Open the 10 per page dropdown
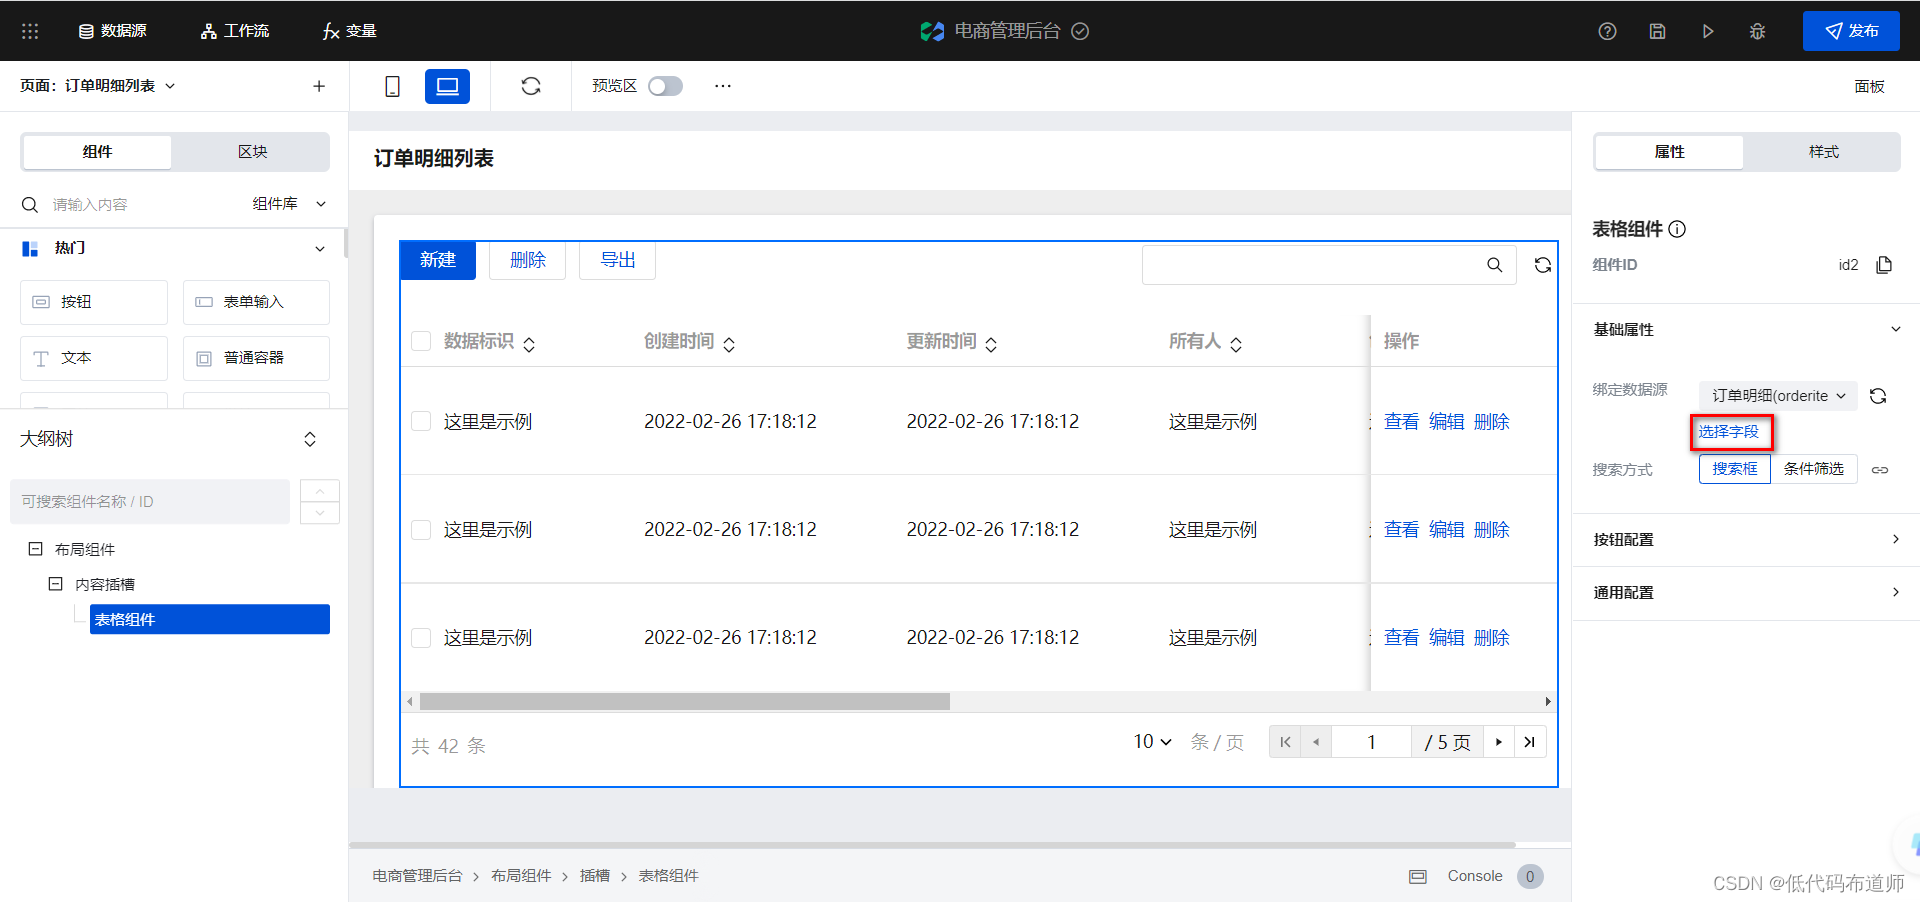The width and height of the screenshot is (1920, 902). tap(1152, 742)
